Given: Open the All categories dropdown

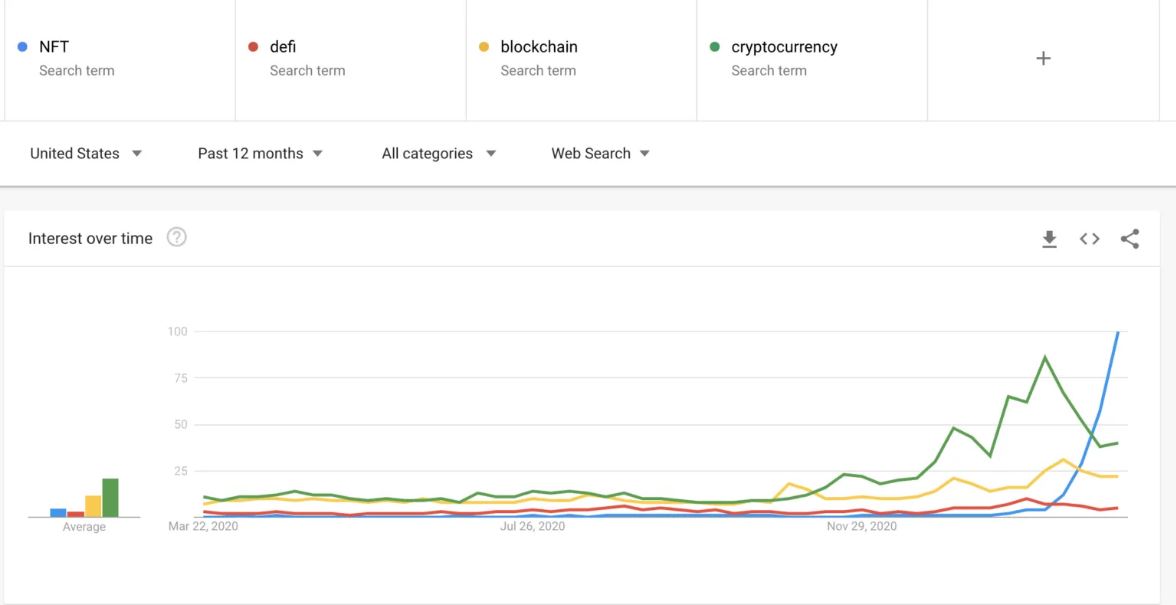Looking at the screenshot, I should coord(439,154).
